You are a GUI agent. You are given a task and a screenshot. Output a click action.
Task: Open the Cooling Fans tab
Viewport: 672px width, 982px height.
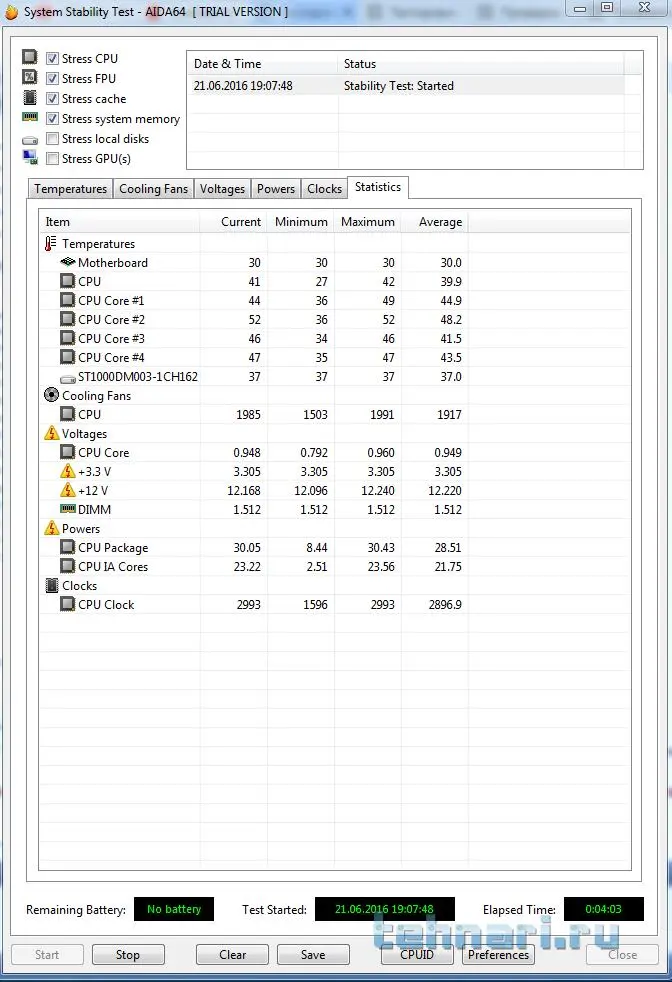pyautogui.click(x=153, y=189)
